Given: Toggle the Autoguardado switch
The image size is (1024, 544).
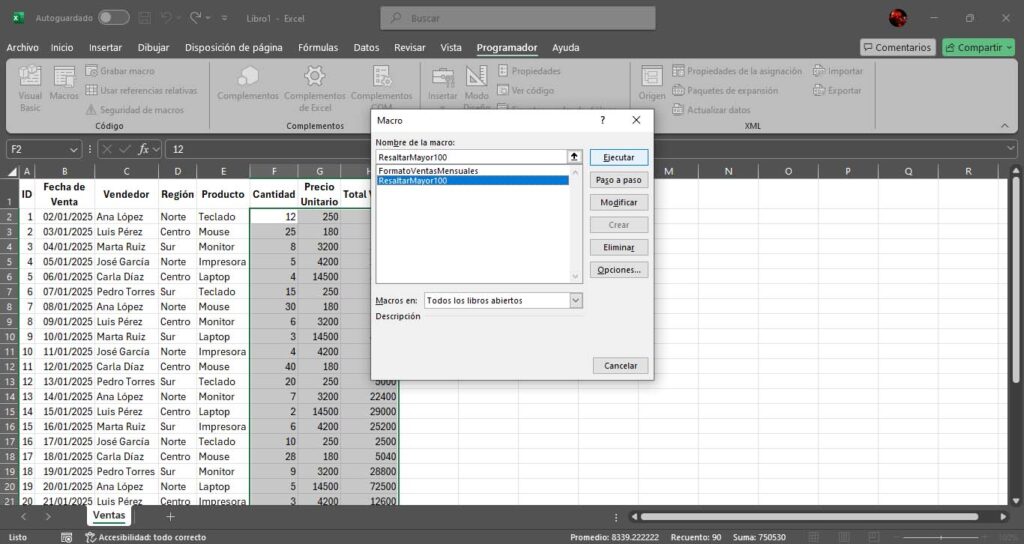Looking at the screenshot, I should point(114,18).
